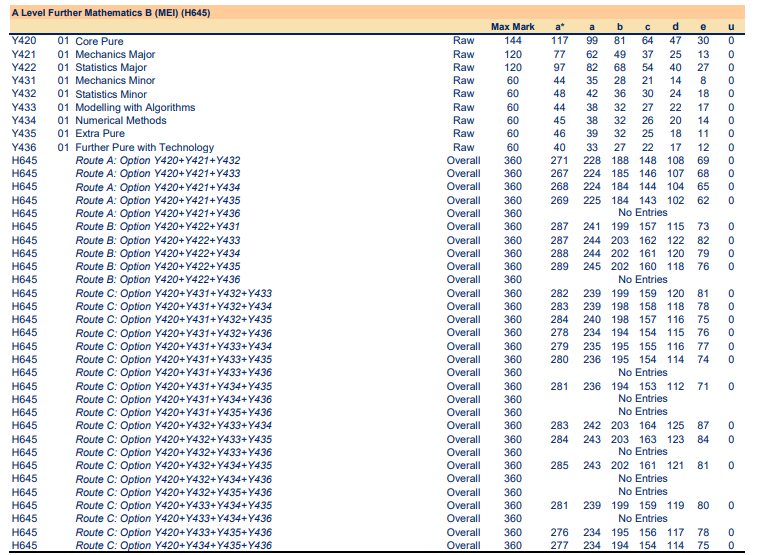
Task: Select 'Route C: Option Y420+Y432+Y433+Y435'
Action: [x=174, y=439]
